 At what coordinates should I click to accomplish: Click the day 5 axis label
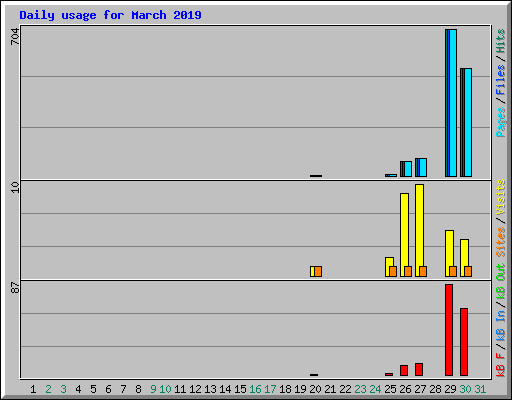click(93, 389)
